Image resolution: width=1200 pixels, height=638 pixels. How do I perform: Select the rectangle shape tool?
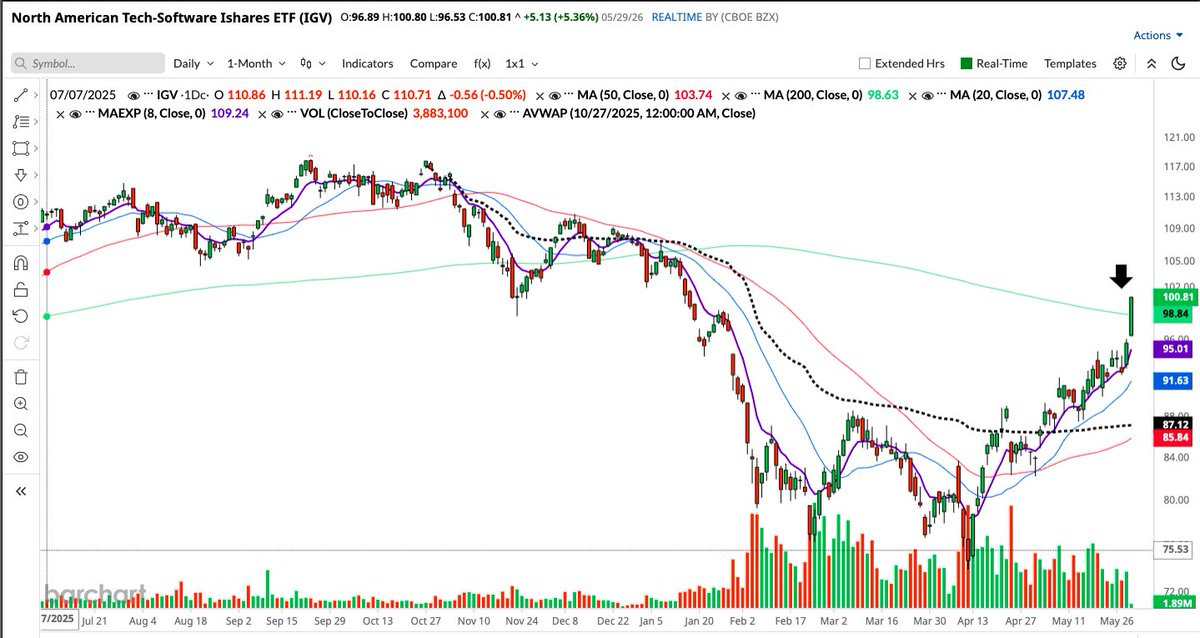point(19,149)
